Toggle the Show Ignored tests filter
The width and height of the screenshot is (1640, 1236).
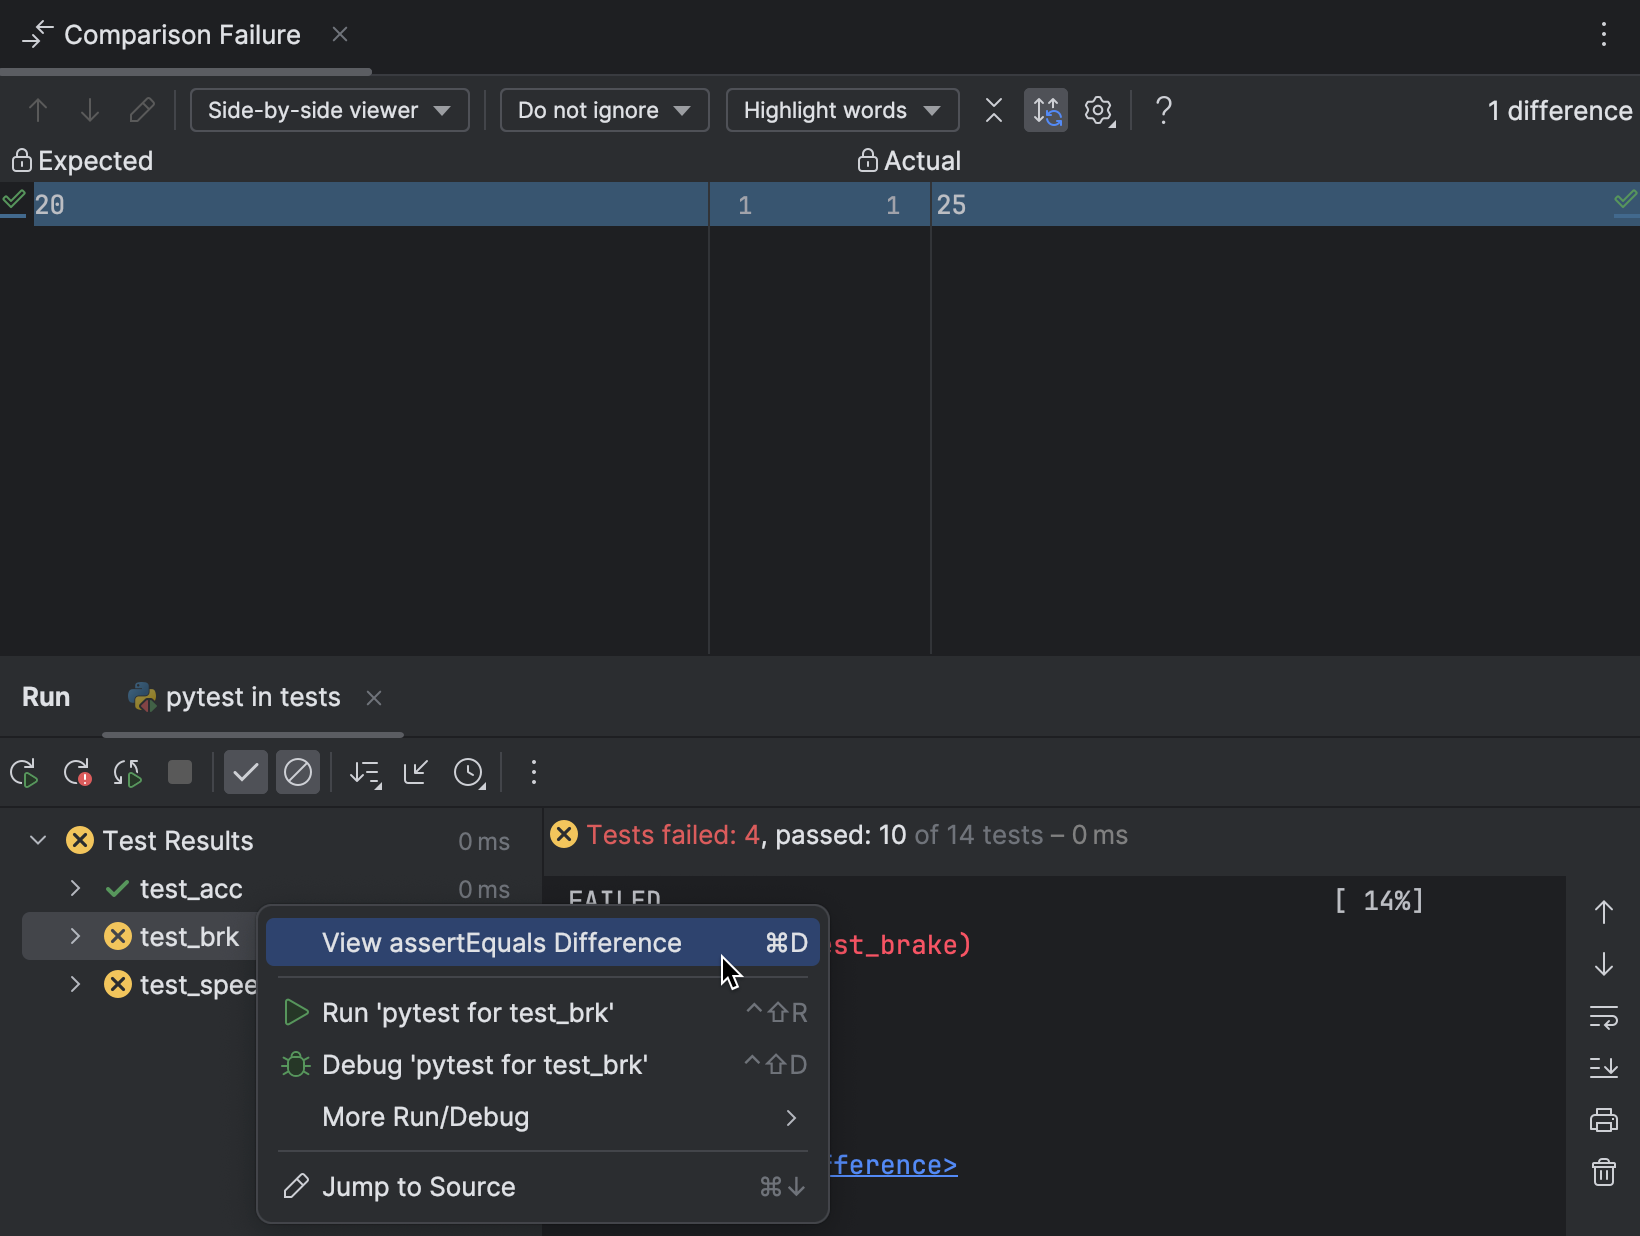tap(298, 772)
